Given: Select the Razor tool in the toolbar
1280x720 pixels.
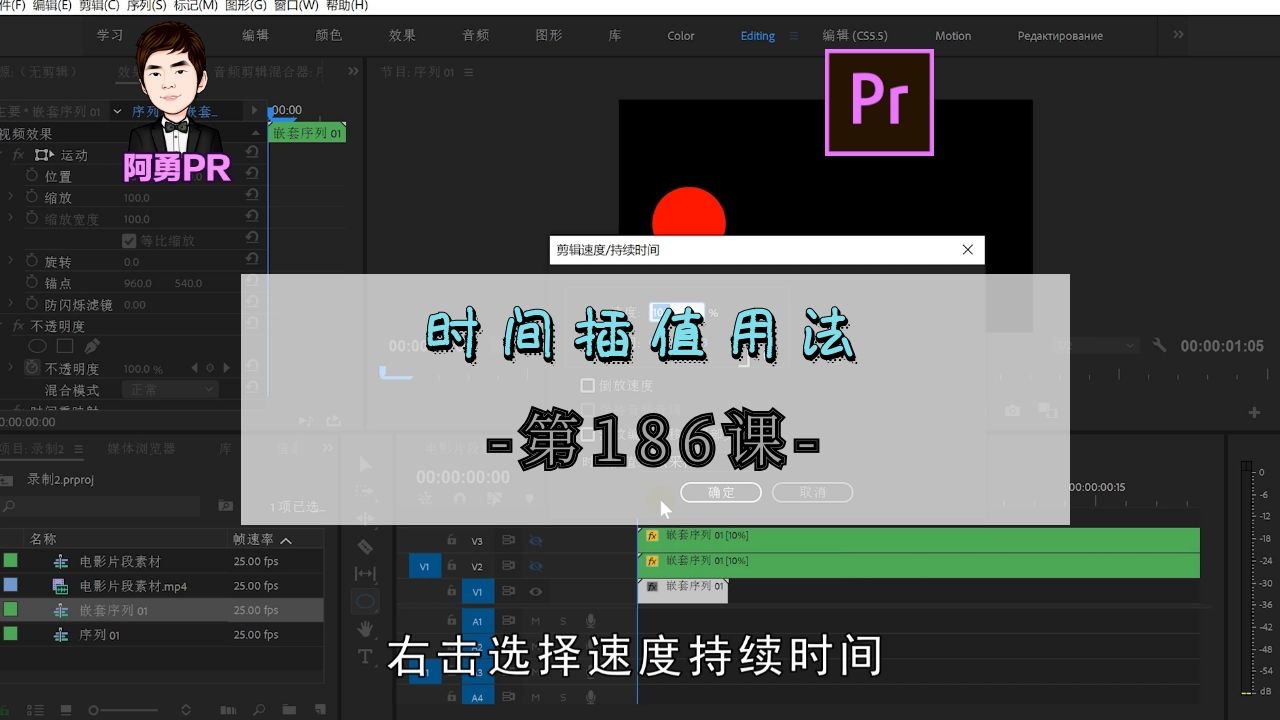Looking at the screenshot, I should point(365,547).
